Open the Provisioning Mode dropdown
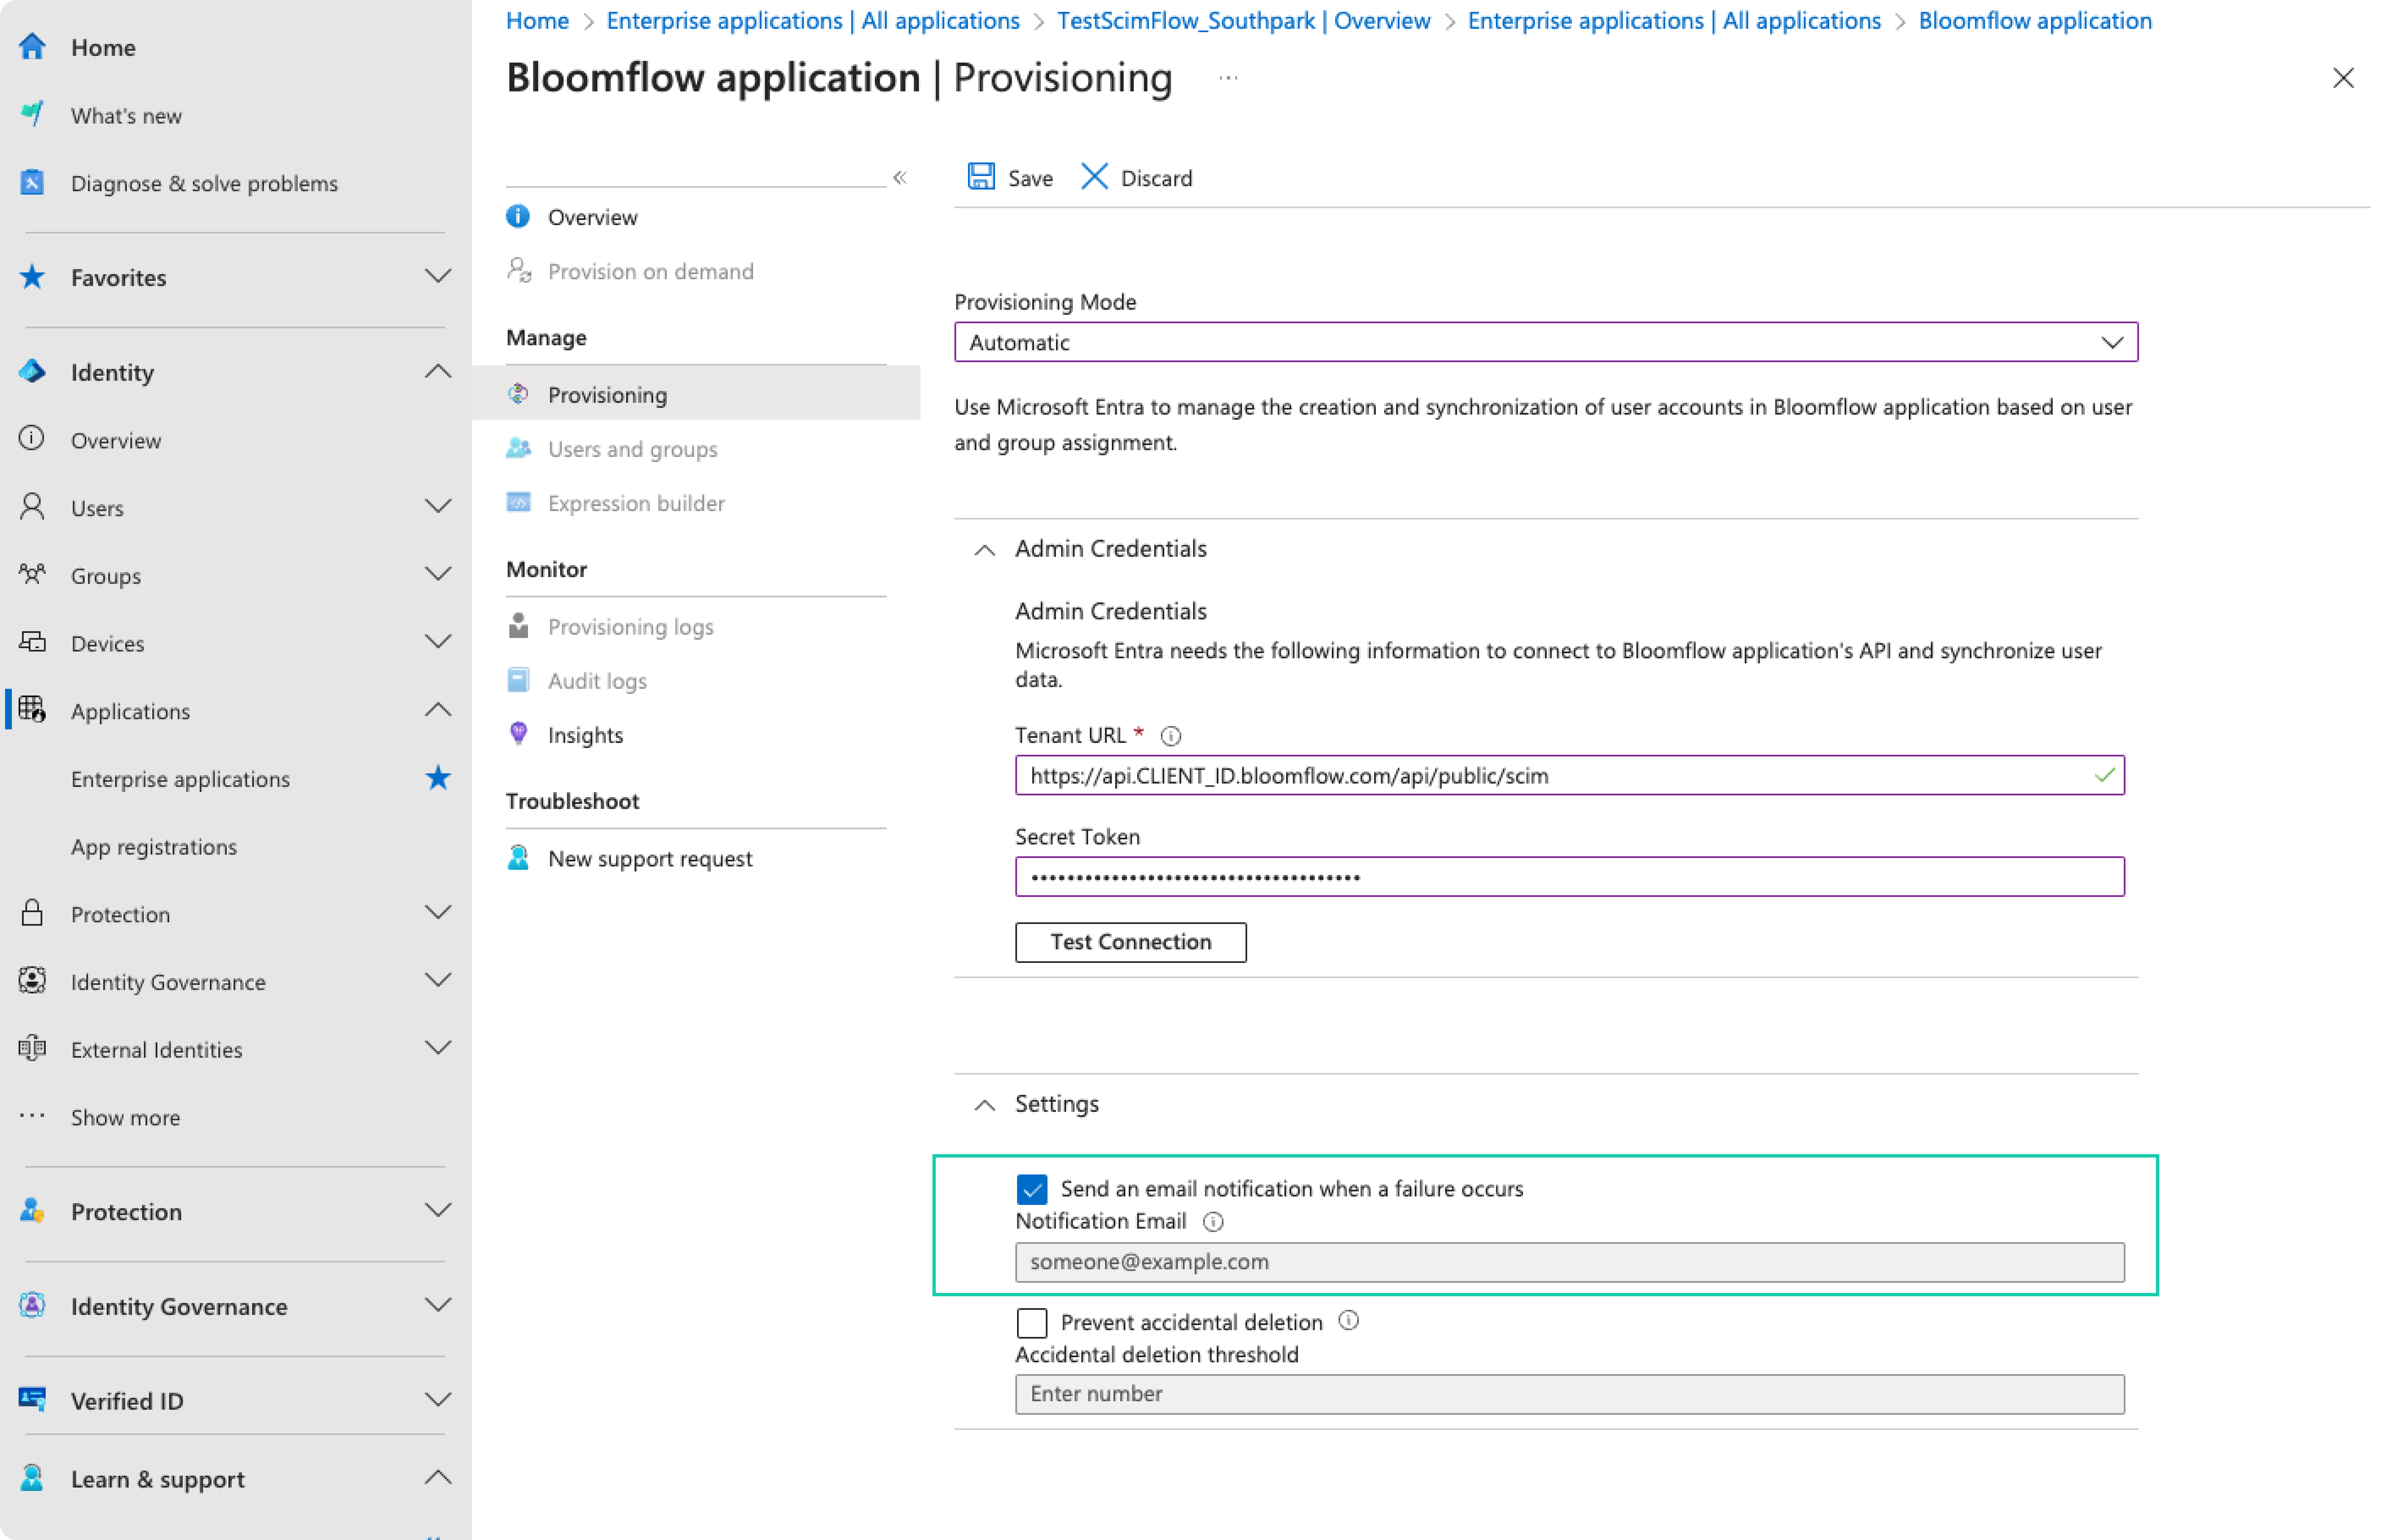 click(x=1545, y=342)
